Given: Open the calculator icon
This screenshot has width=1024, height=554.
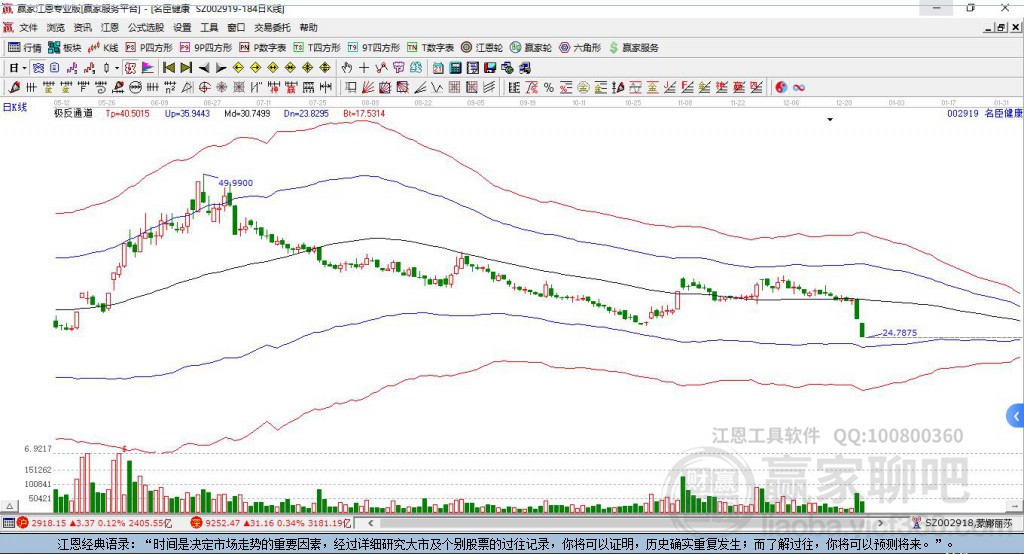Looking at the screenshot, I should coord(455,68).
